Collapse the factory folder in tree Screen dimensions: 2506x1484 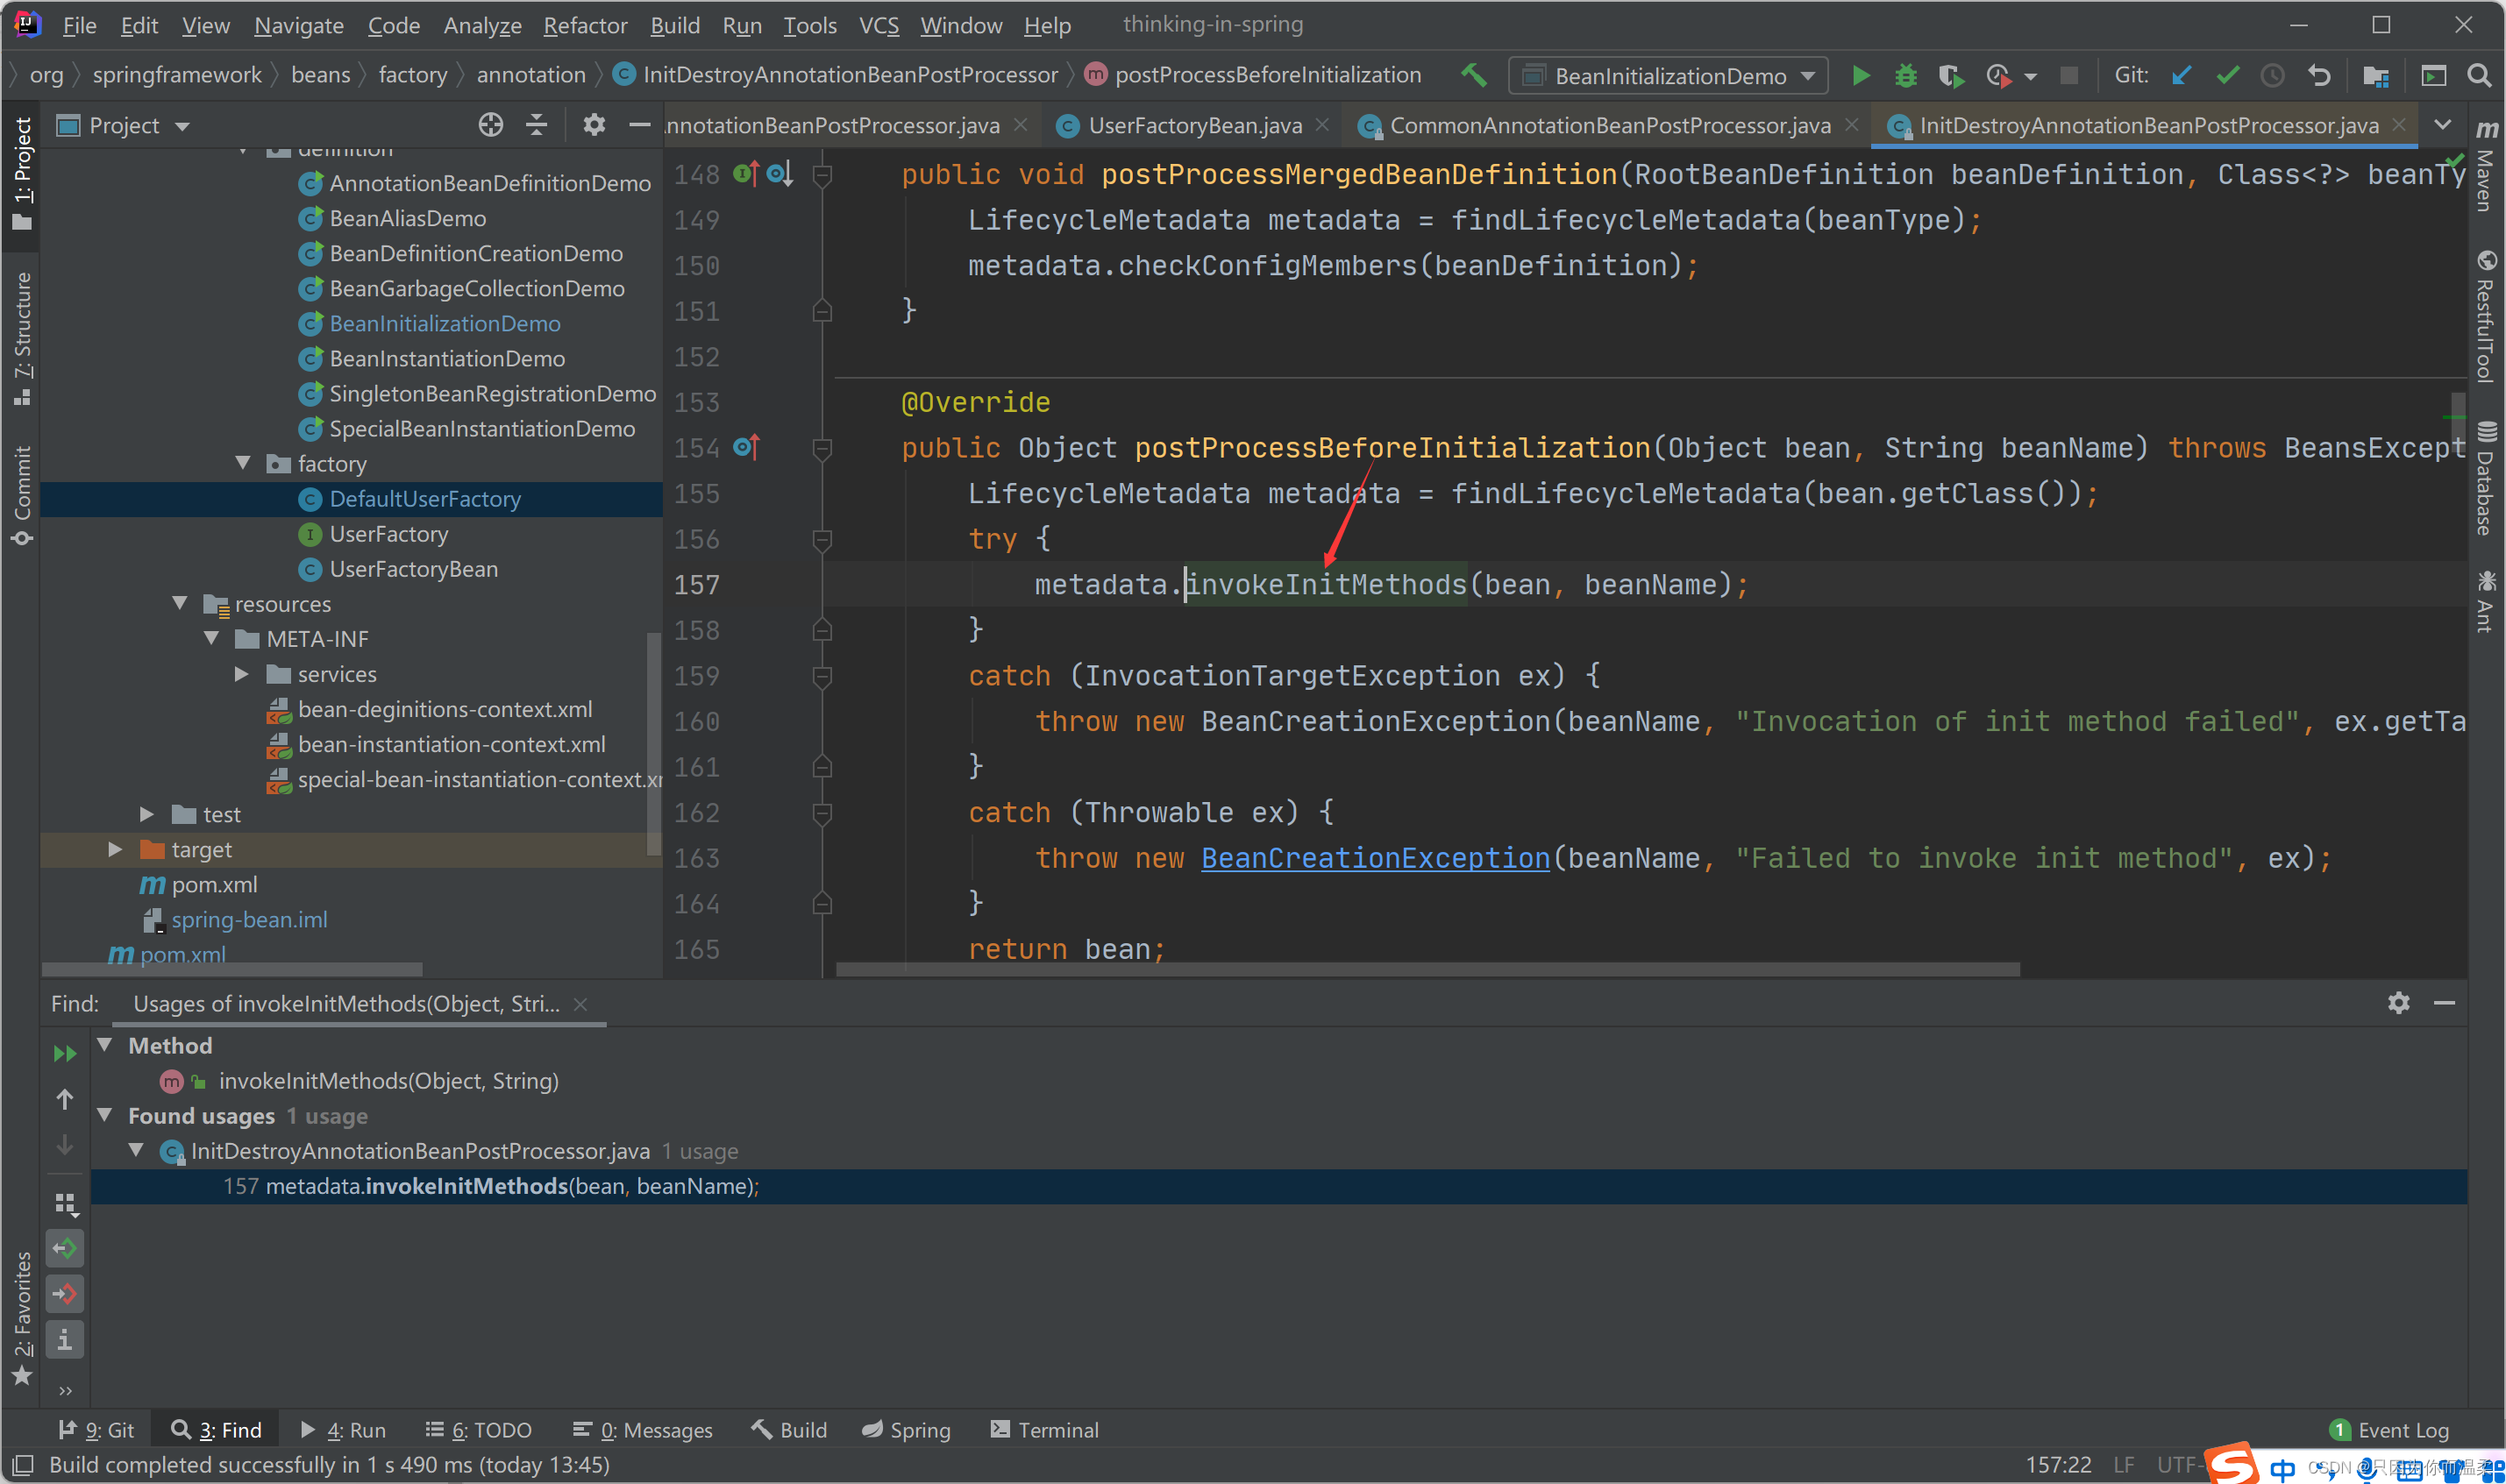tap(243, 463)
